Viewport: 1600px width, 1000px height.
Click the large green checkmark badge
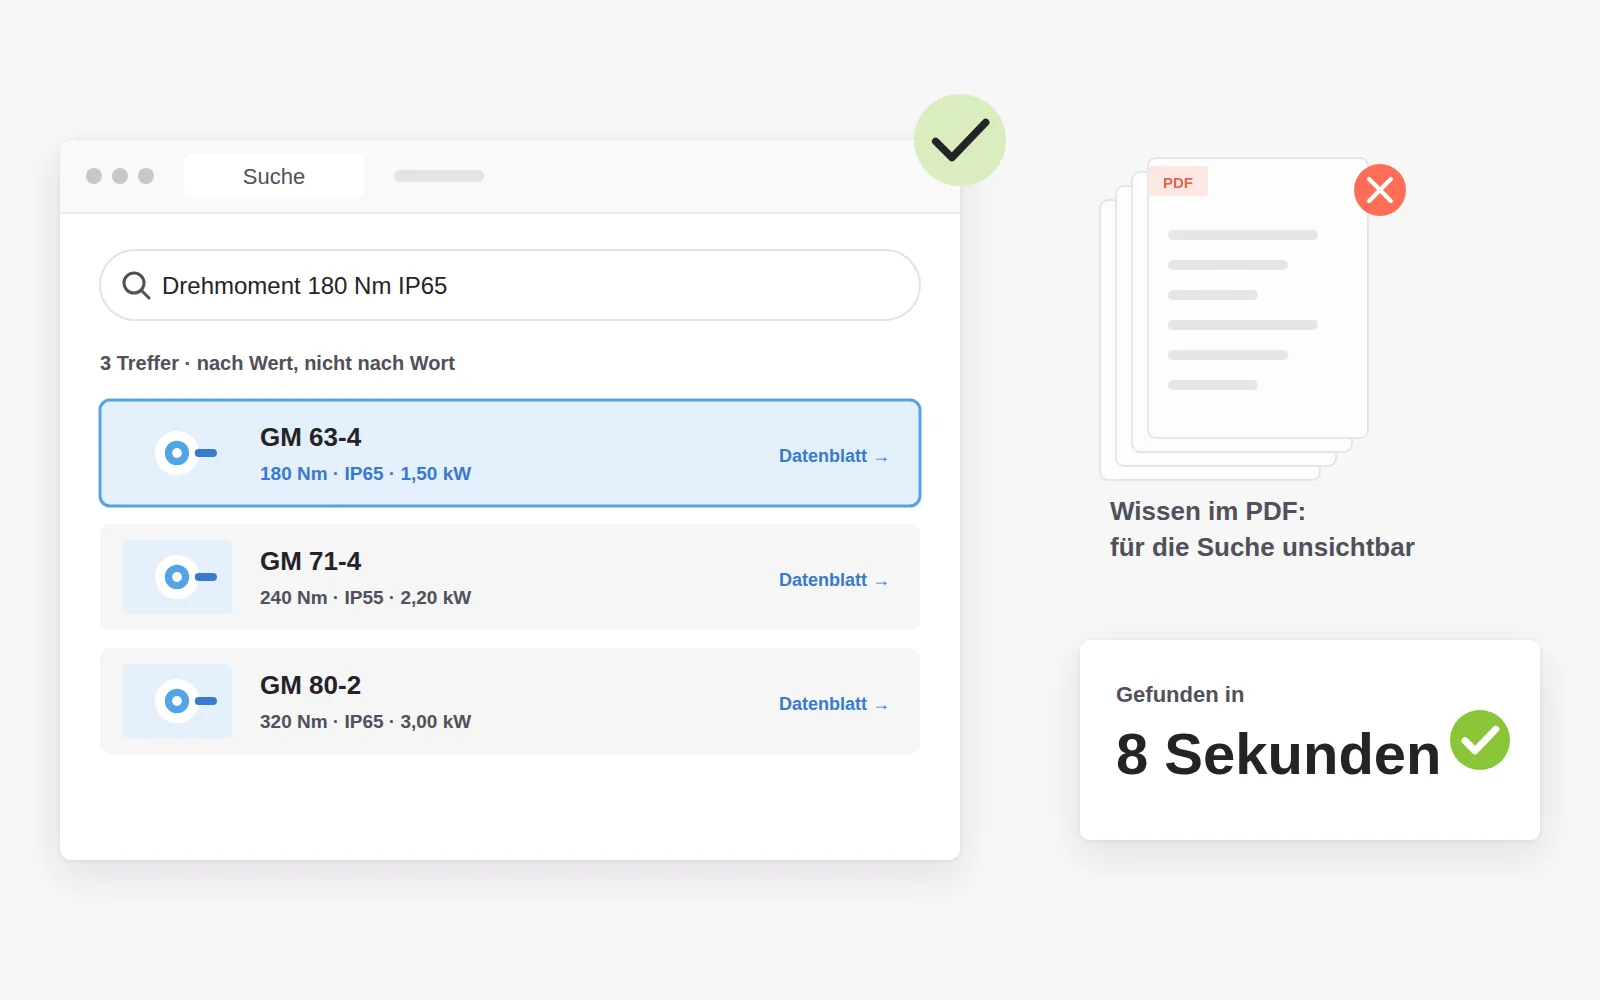coord(960,140)
